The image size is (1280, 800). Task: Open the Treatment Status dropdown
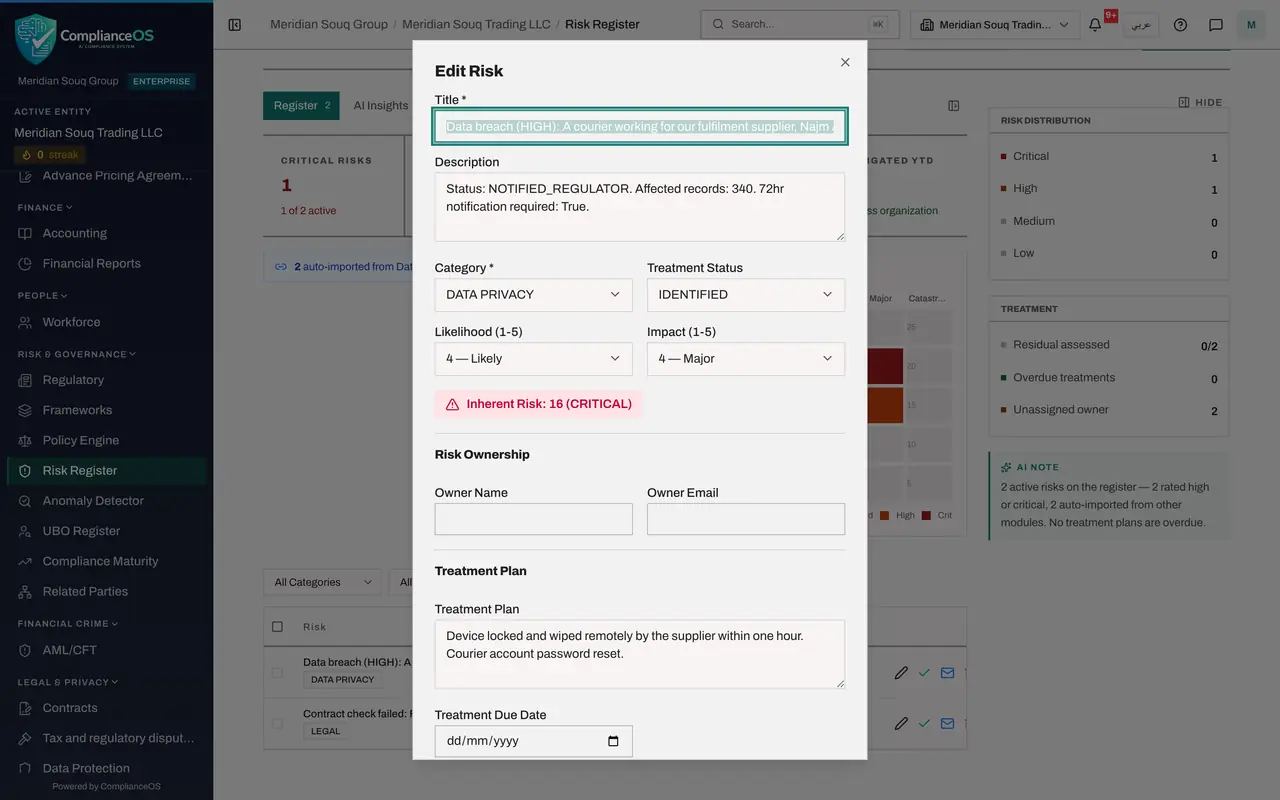[746, 295]
